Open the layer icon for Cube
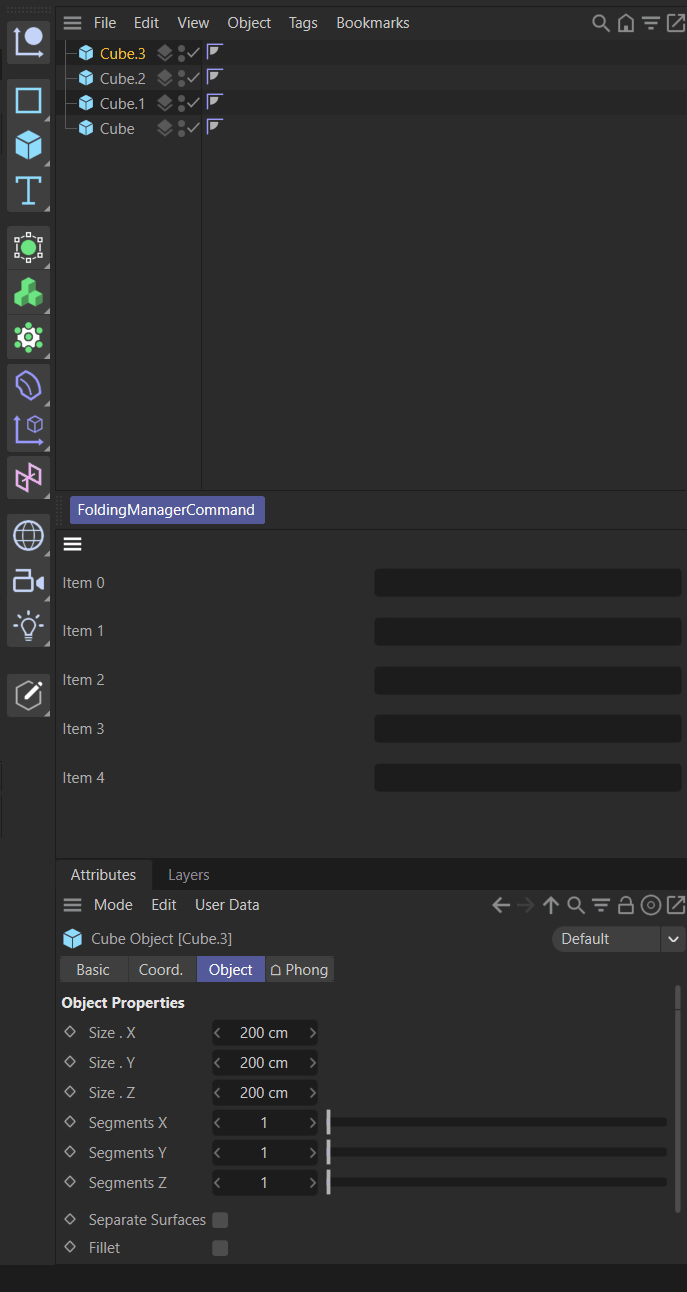 click(165, 128)
